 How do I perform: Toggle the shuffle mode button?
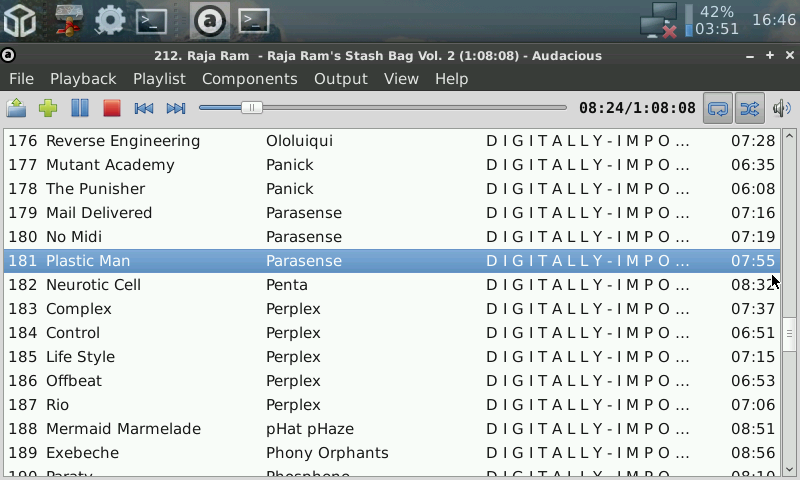[x=749, y=108]
